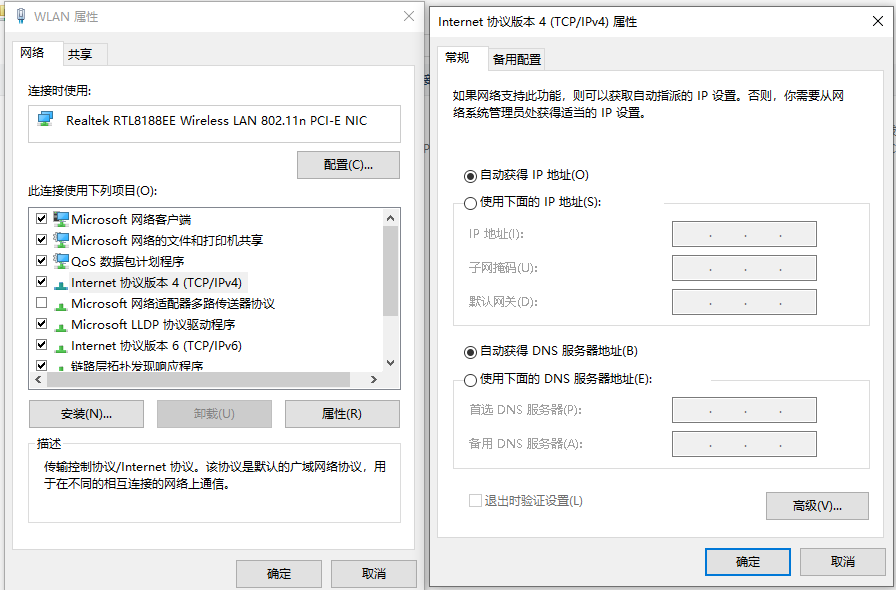This screenshot has width=896, height=590.
Task: Click 确定 in WLAN 属性 dialog
Action: coord(279,573)
